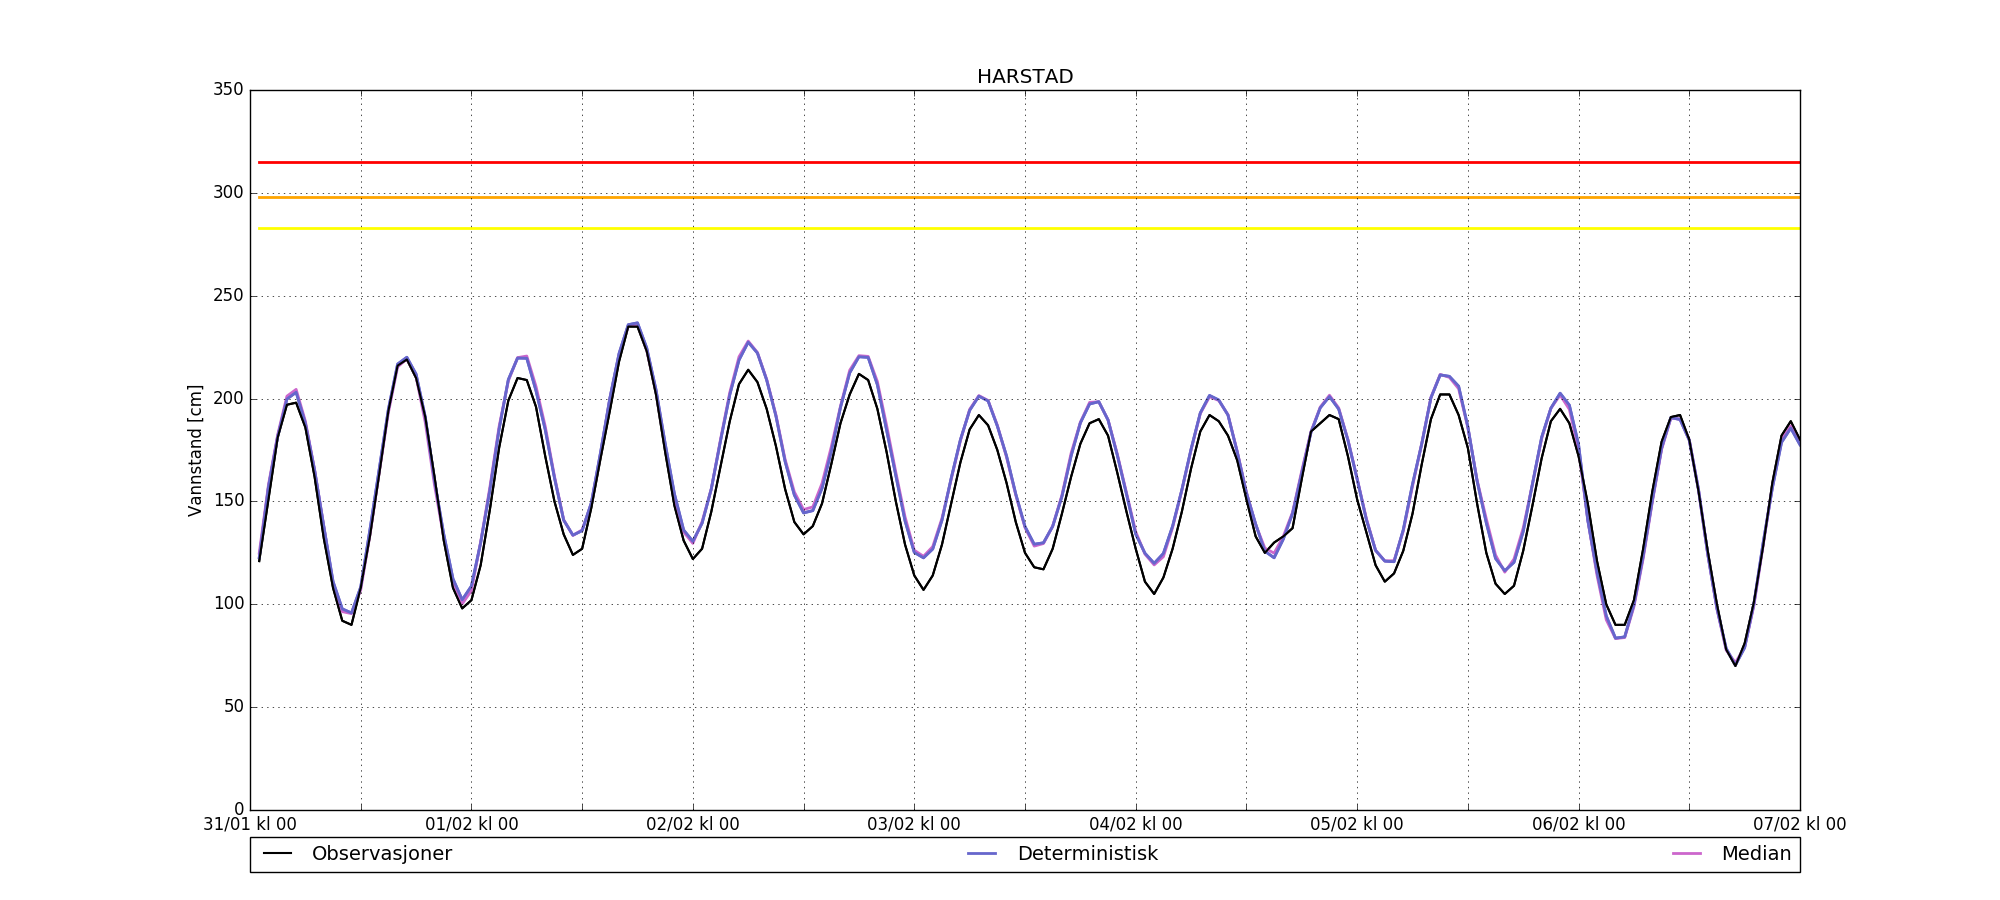2000x900 pixels.
Task: Select the Median legend label
Action: [1756, 854]
